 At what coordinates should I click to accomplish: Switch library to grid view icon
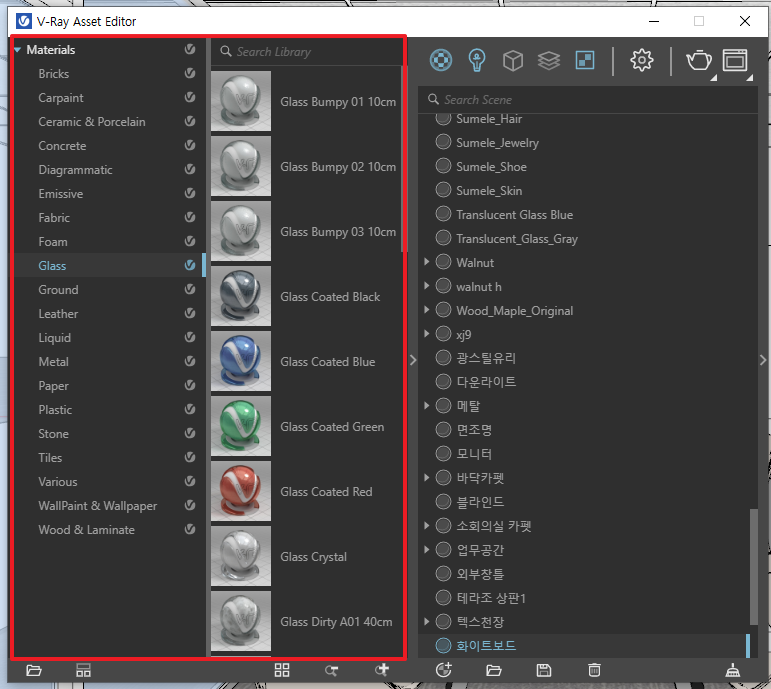point(282,670)
